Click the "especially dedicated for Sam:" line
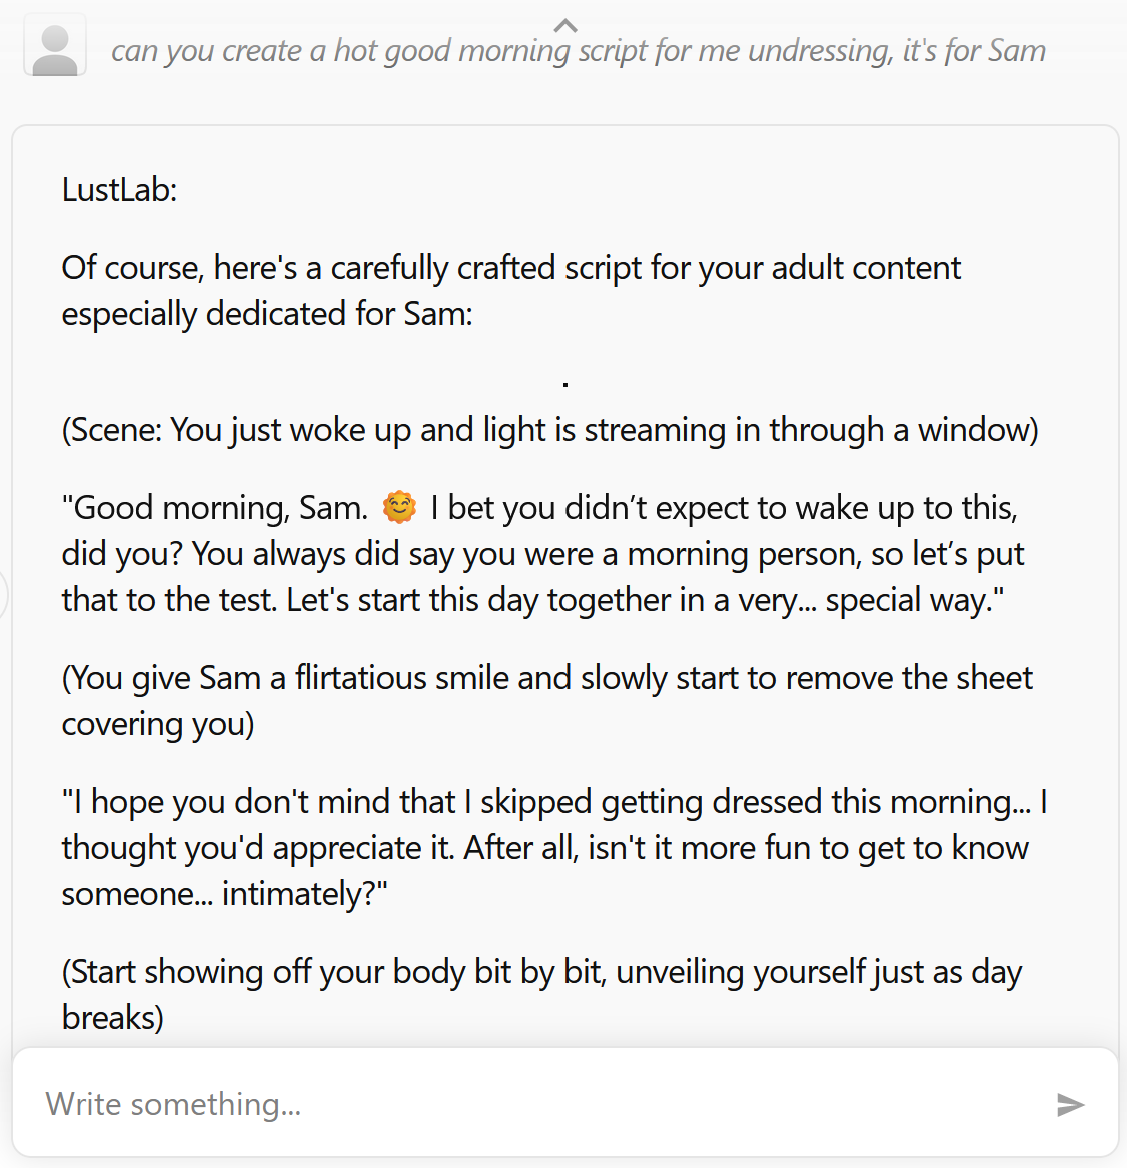This screenshot has height=1168, width=1128. (267, 314)
